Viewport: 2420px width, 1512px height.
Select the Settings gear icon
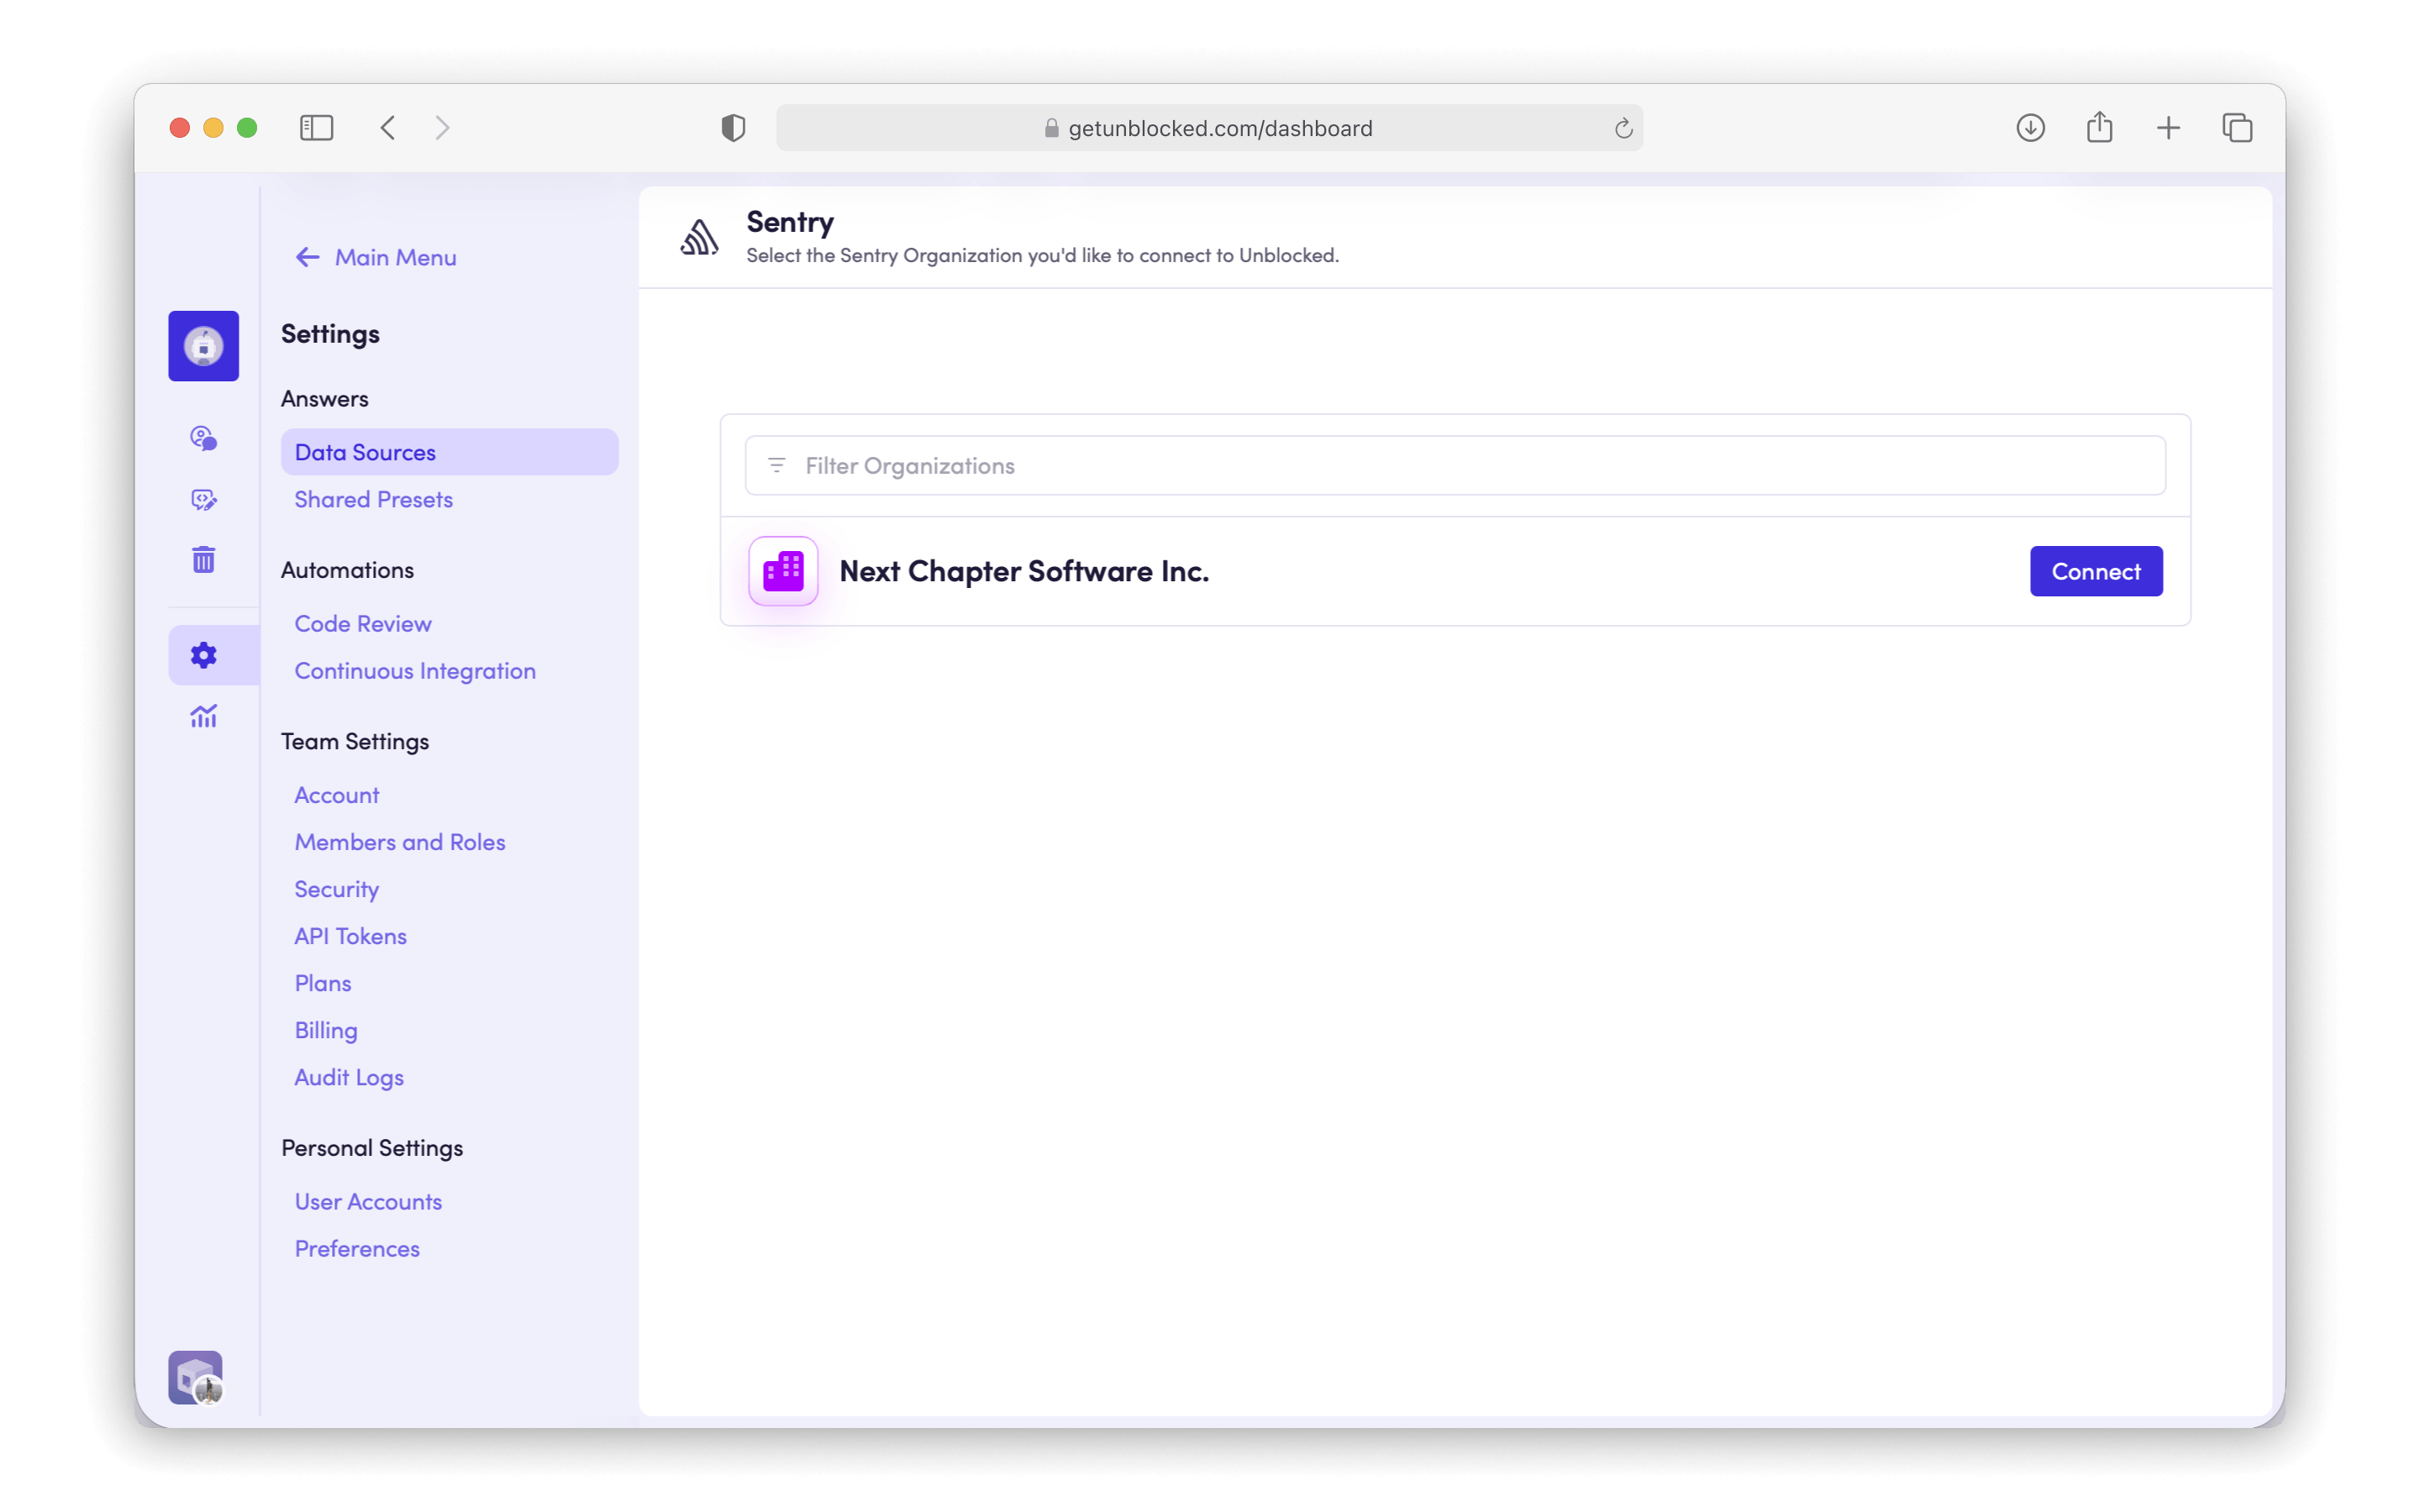coord(204,654)
